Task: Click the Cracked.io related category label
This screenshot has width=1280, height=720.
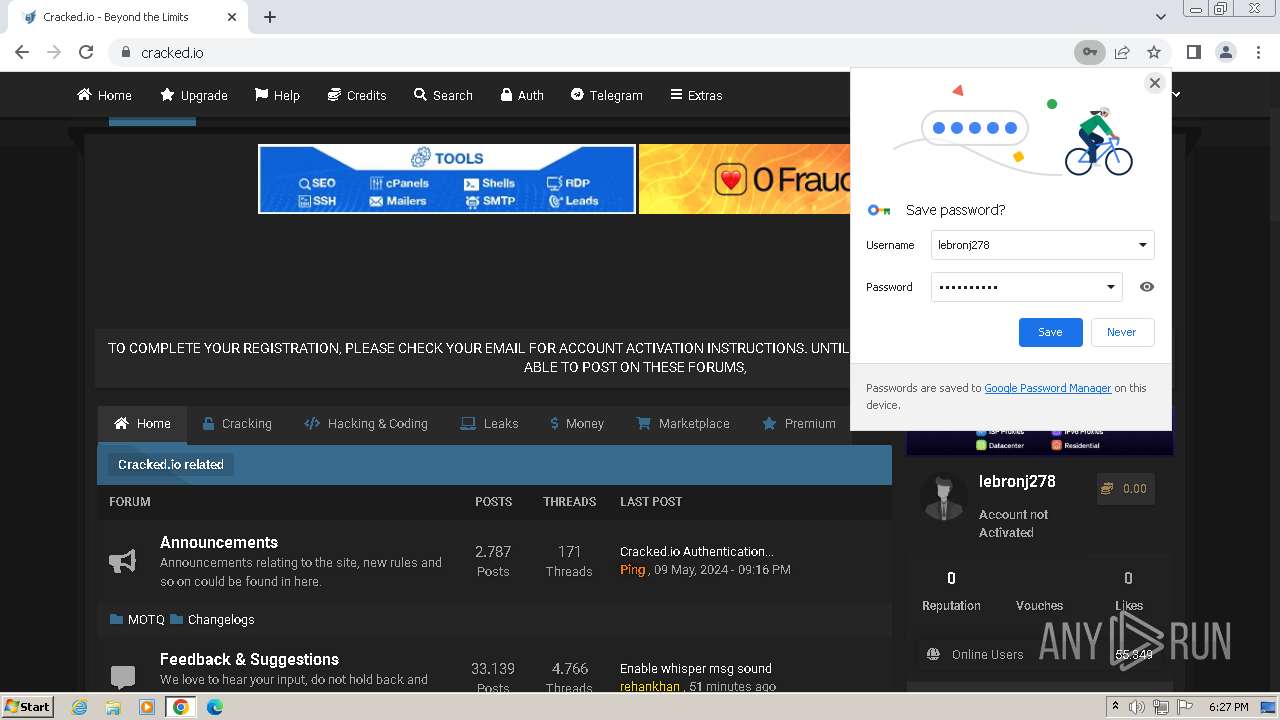Action: pyautogui.click(x=171, y=464)
